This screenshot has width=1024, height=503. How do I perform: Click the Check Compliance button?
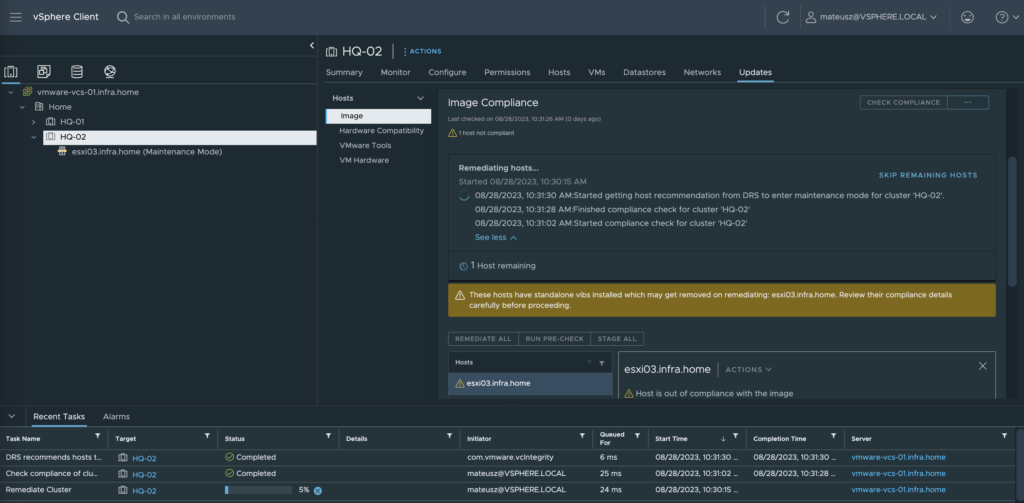click(903, 103)
